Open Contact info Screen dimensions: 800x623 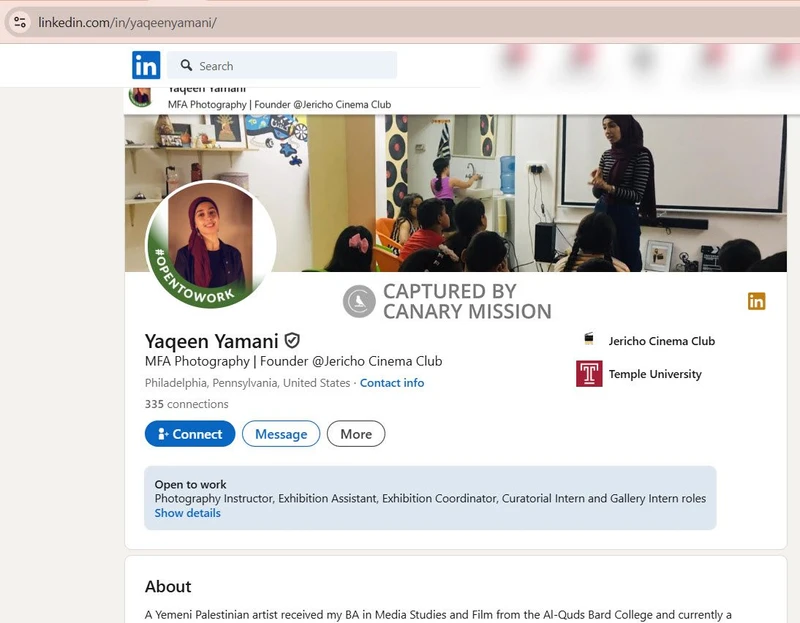click(x=392, y=383)
